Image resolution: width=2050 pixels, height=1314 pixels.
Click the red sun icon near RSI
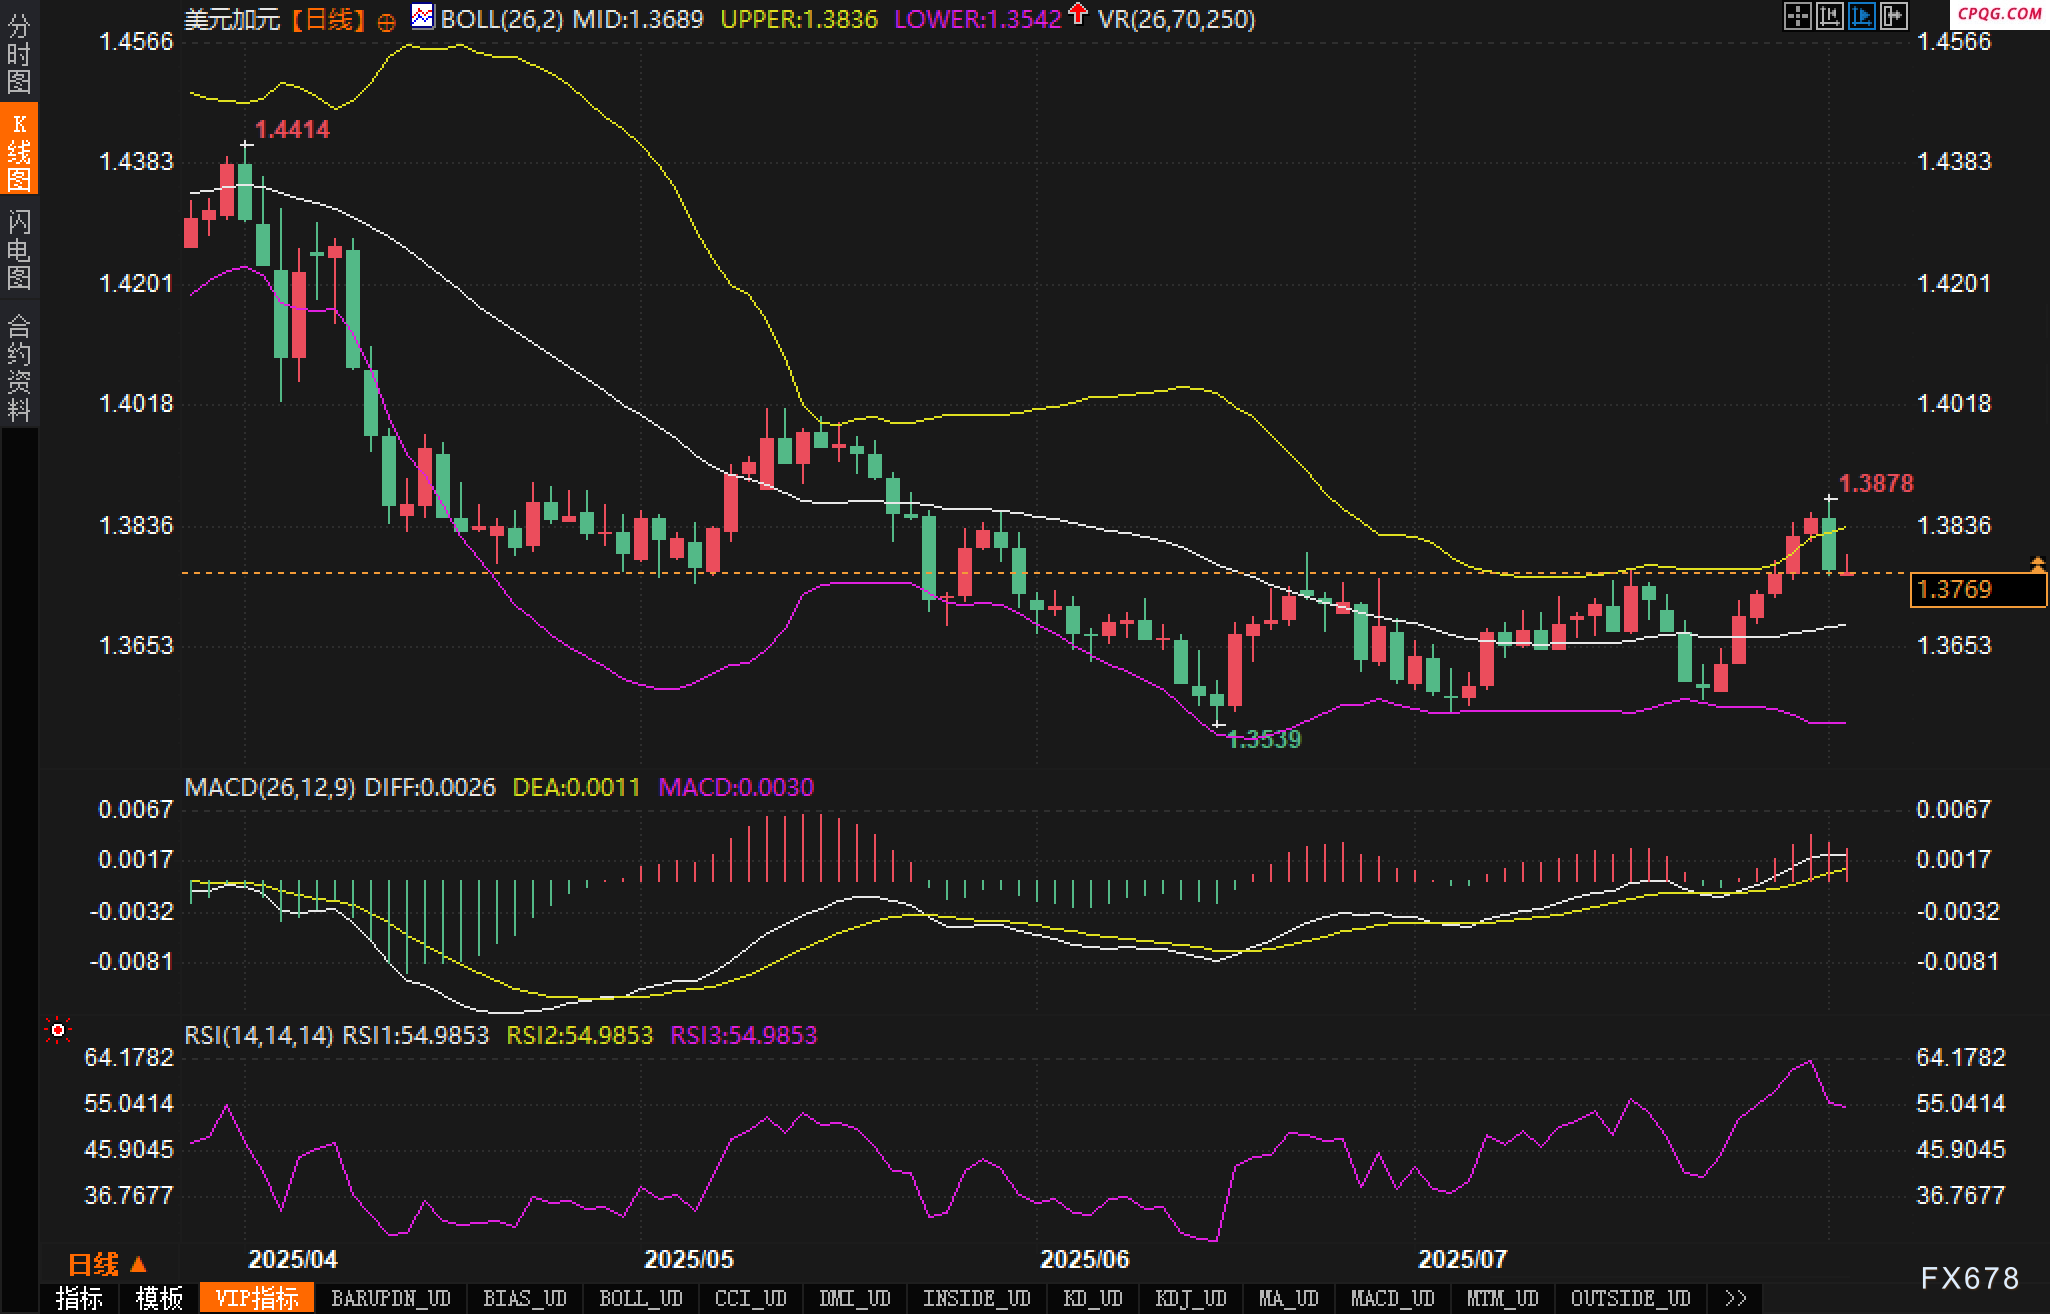[x=58, y=1030]
